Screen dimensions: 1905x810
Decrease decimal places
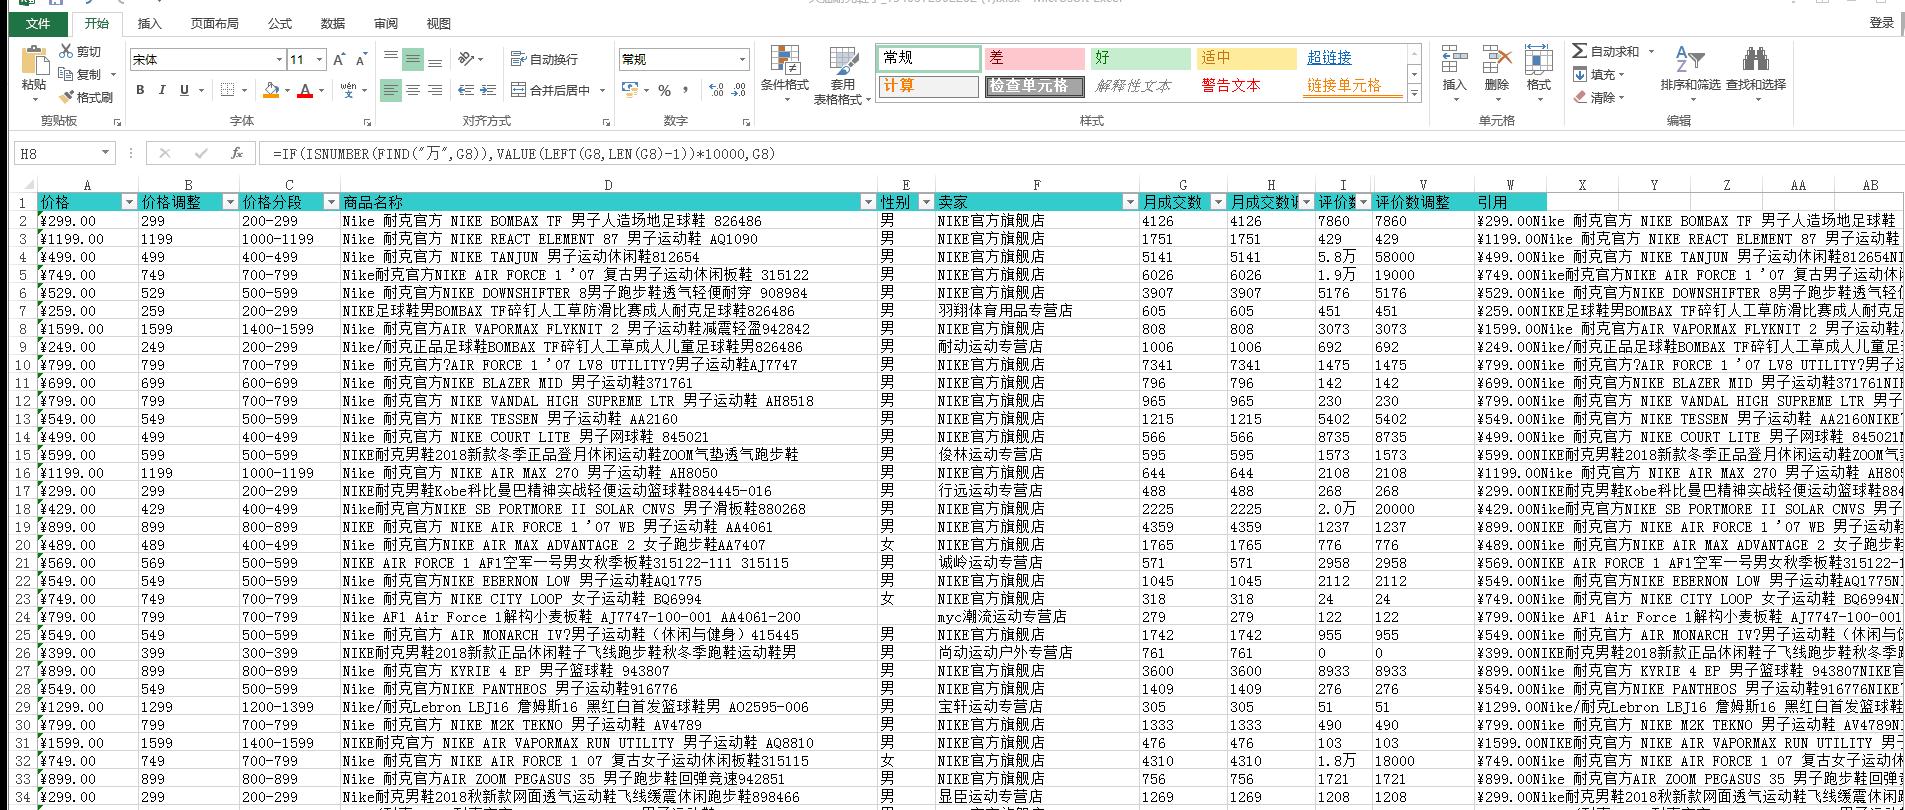click(739, 90)
